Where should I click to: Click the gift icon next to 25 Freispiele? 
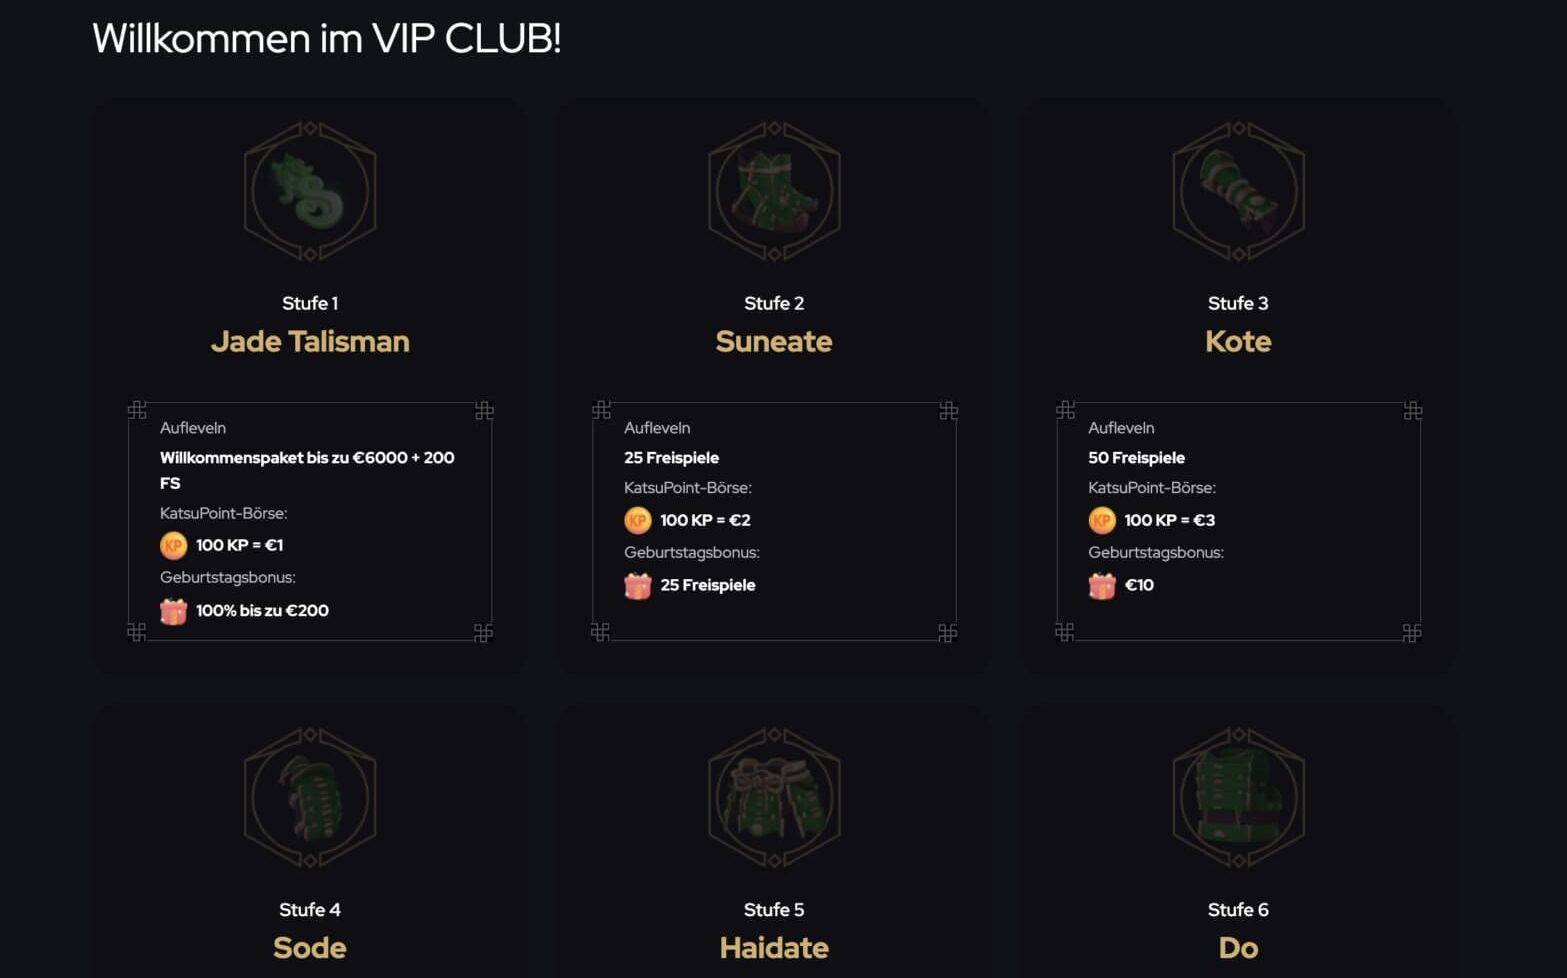click(x=636, y=585)
